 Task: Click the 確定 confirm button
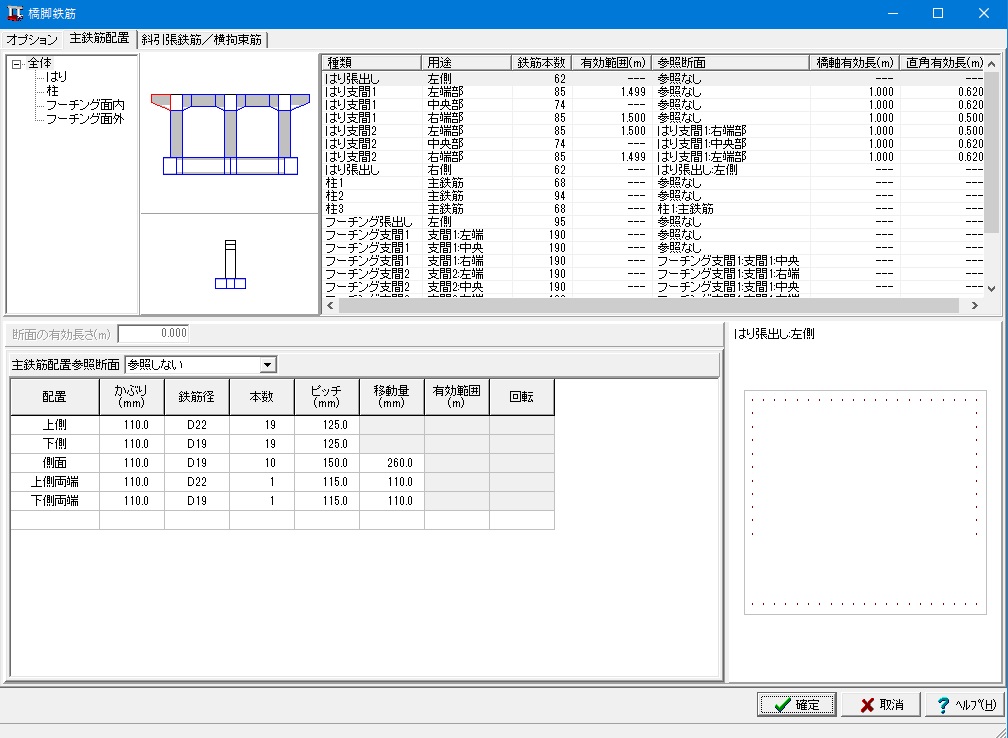796,705
